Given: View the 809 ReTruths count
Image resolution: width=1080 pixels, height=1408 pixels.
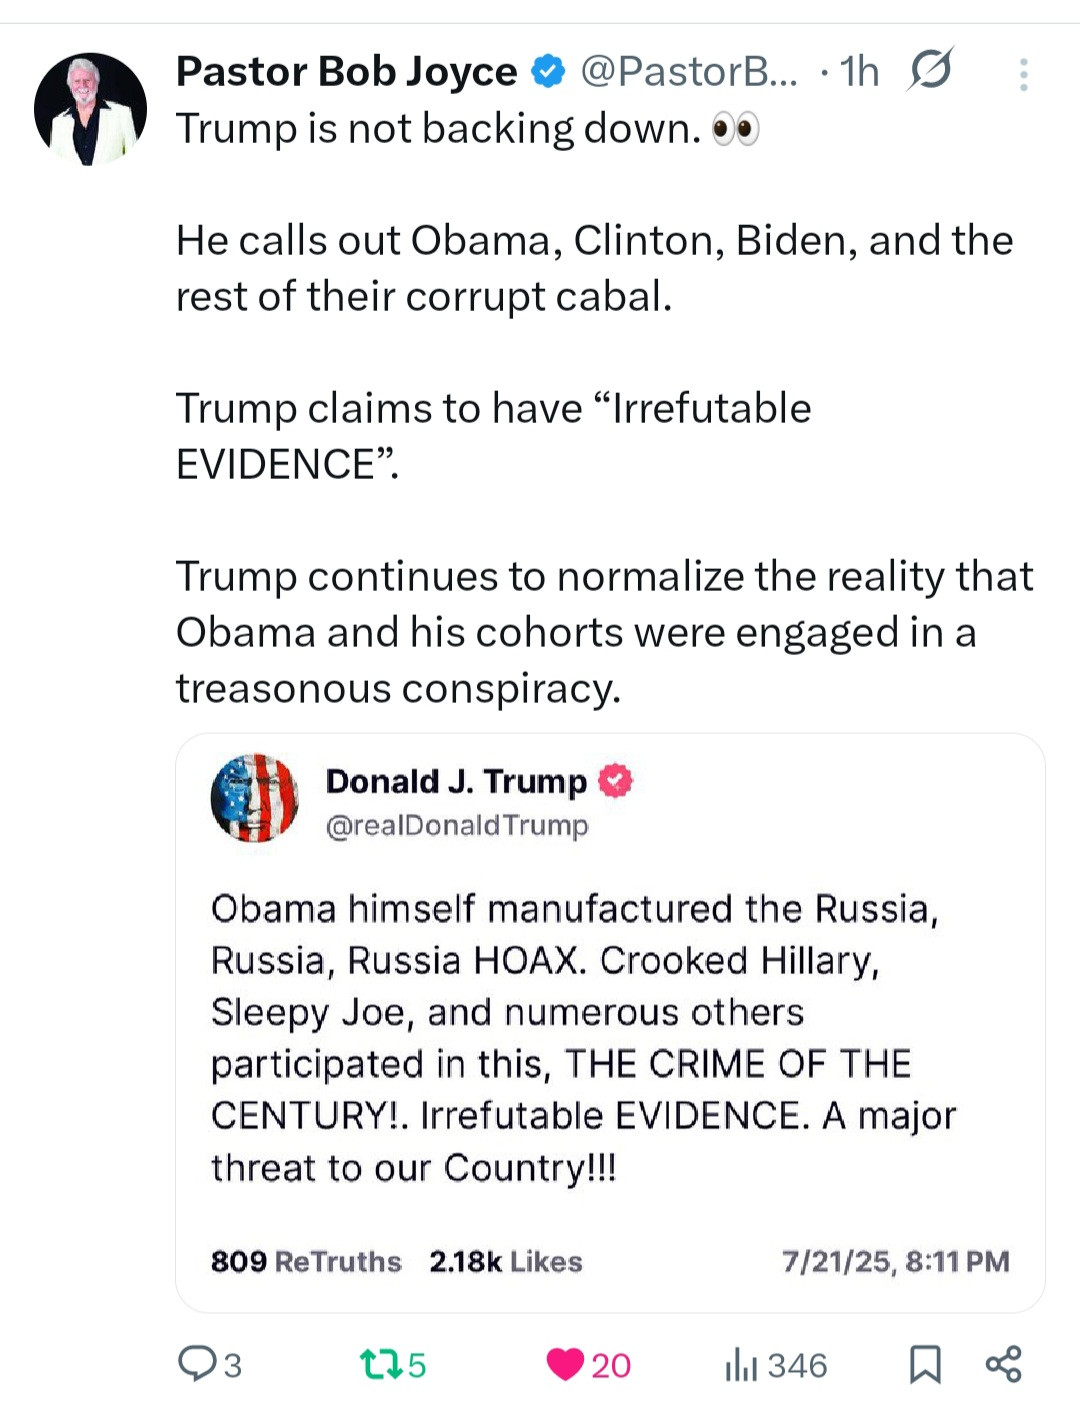Looking at the screenshot, I should [x=305, y=1261].
